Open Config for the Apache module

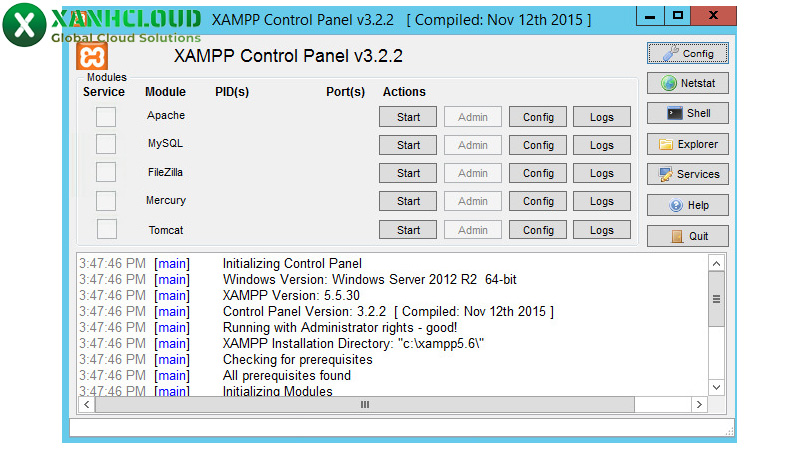point(538,117)
